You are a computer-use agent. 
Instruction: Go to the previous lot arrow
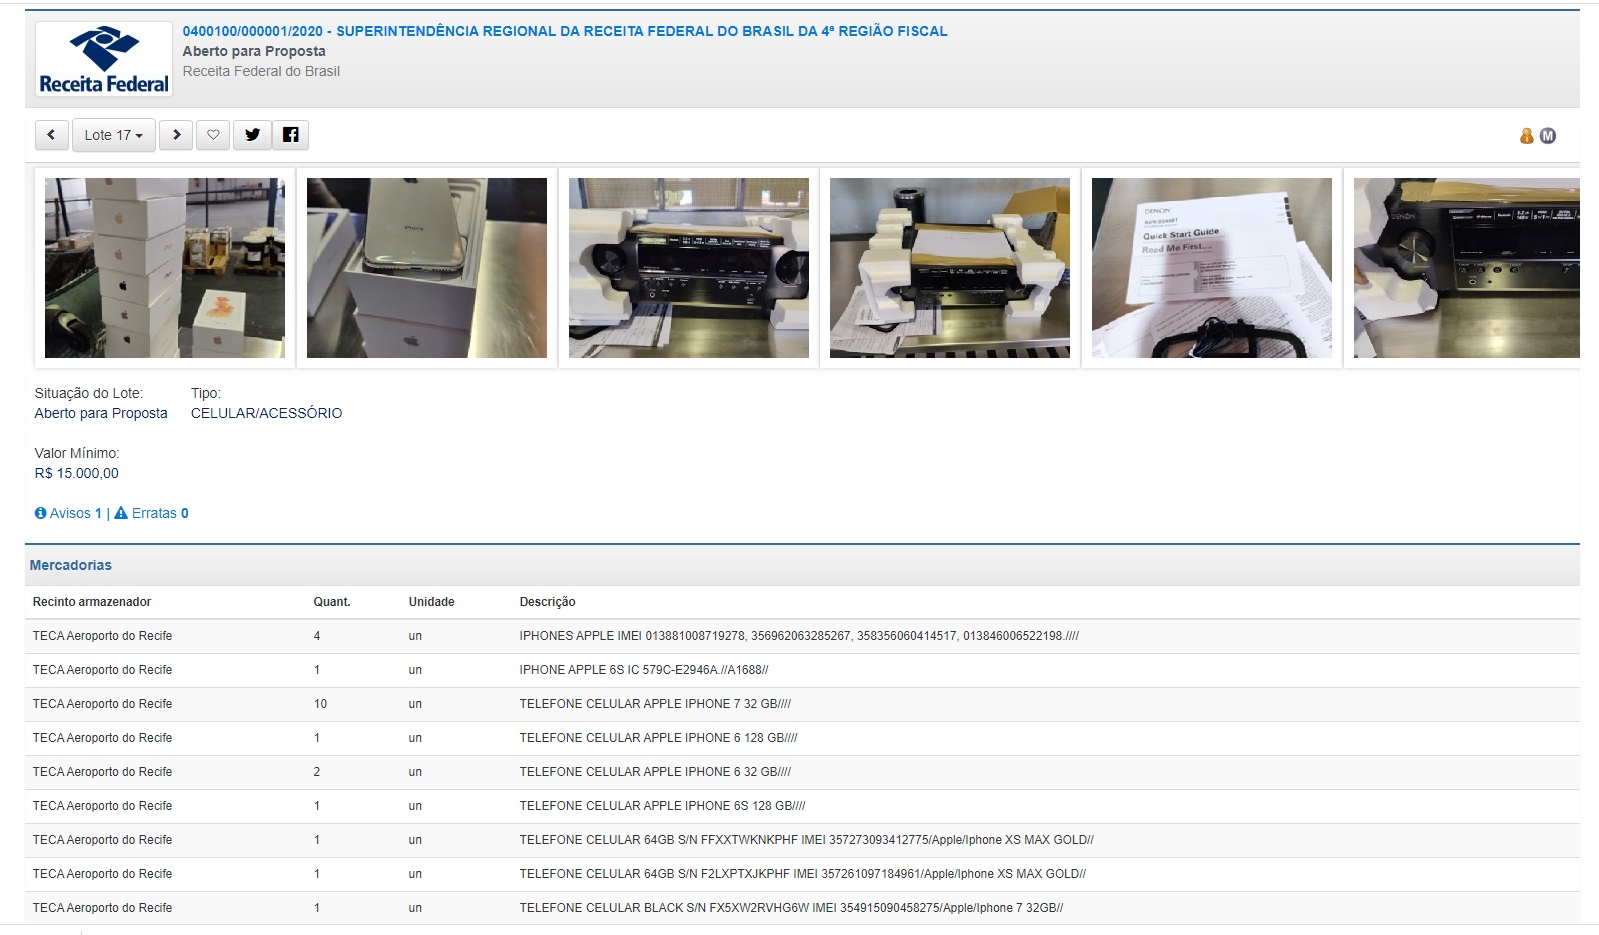coord(51,135)
